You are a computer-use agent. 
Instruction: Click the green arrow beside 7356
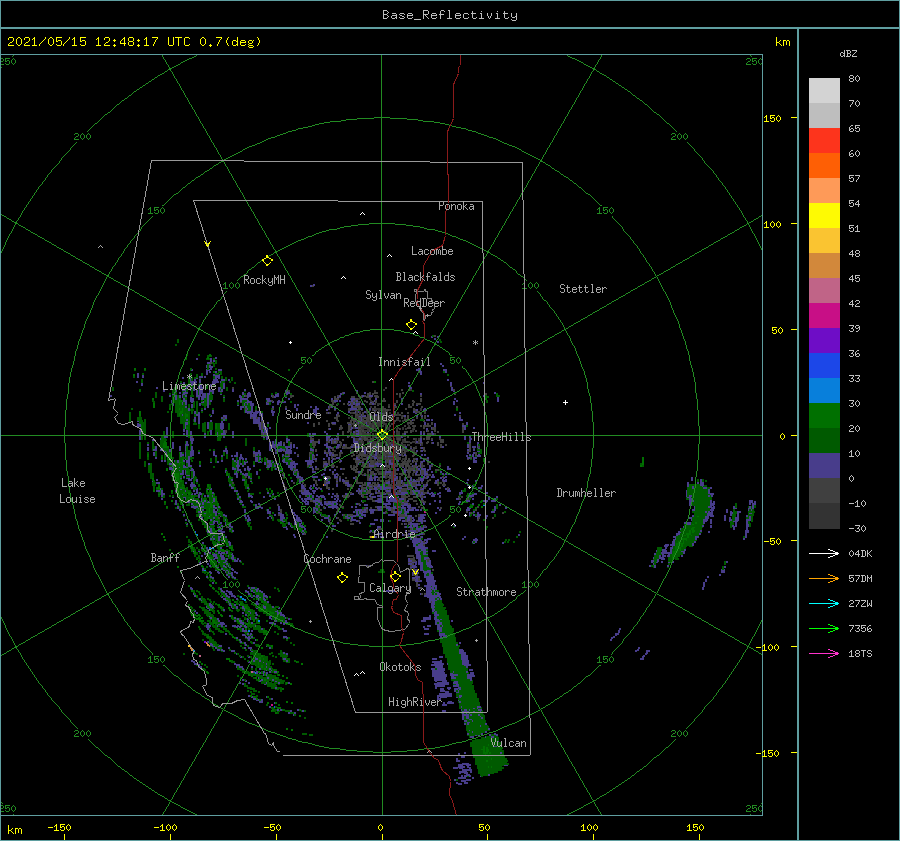point(824,629)
